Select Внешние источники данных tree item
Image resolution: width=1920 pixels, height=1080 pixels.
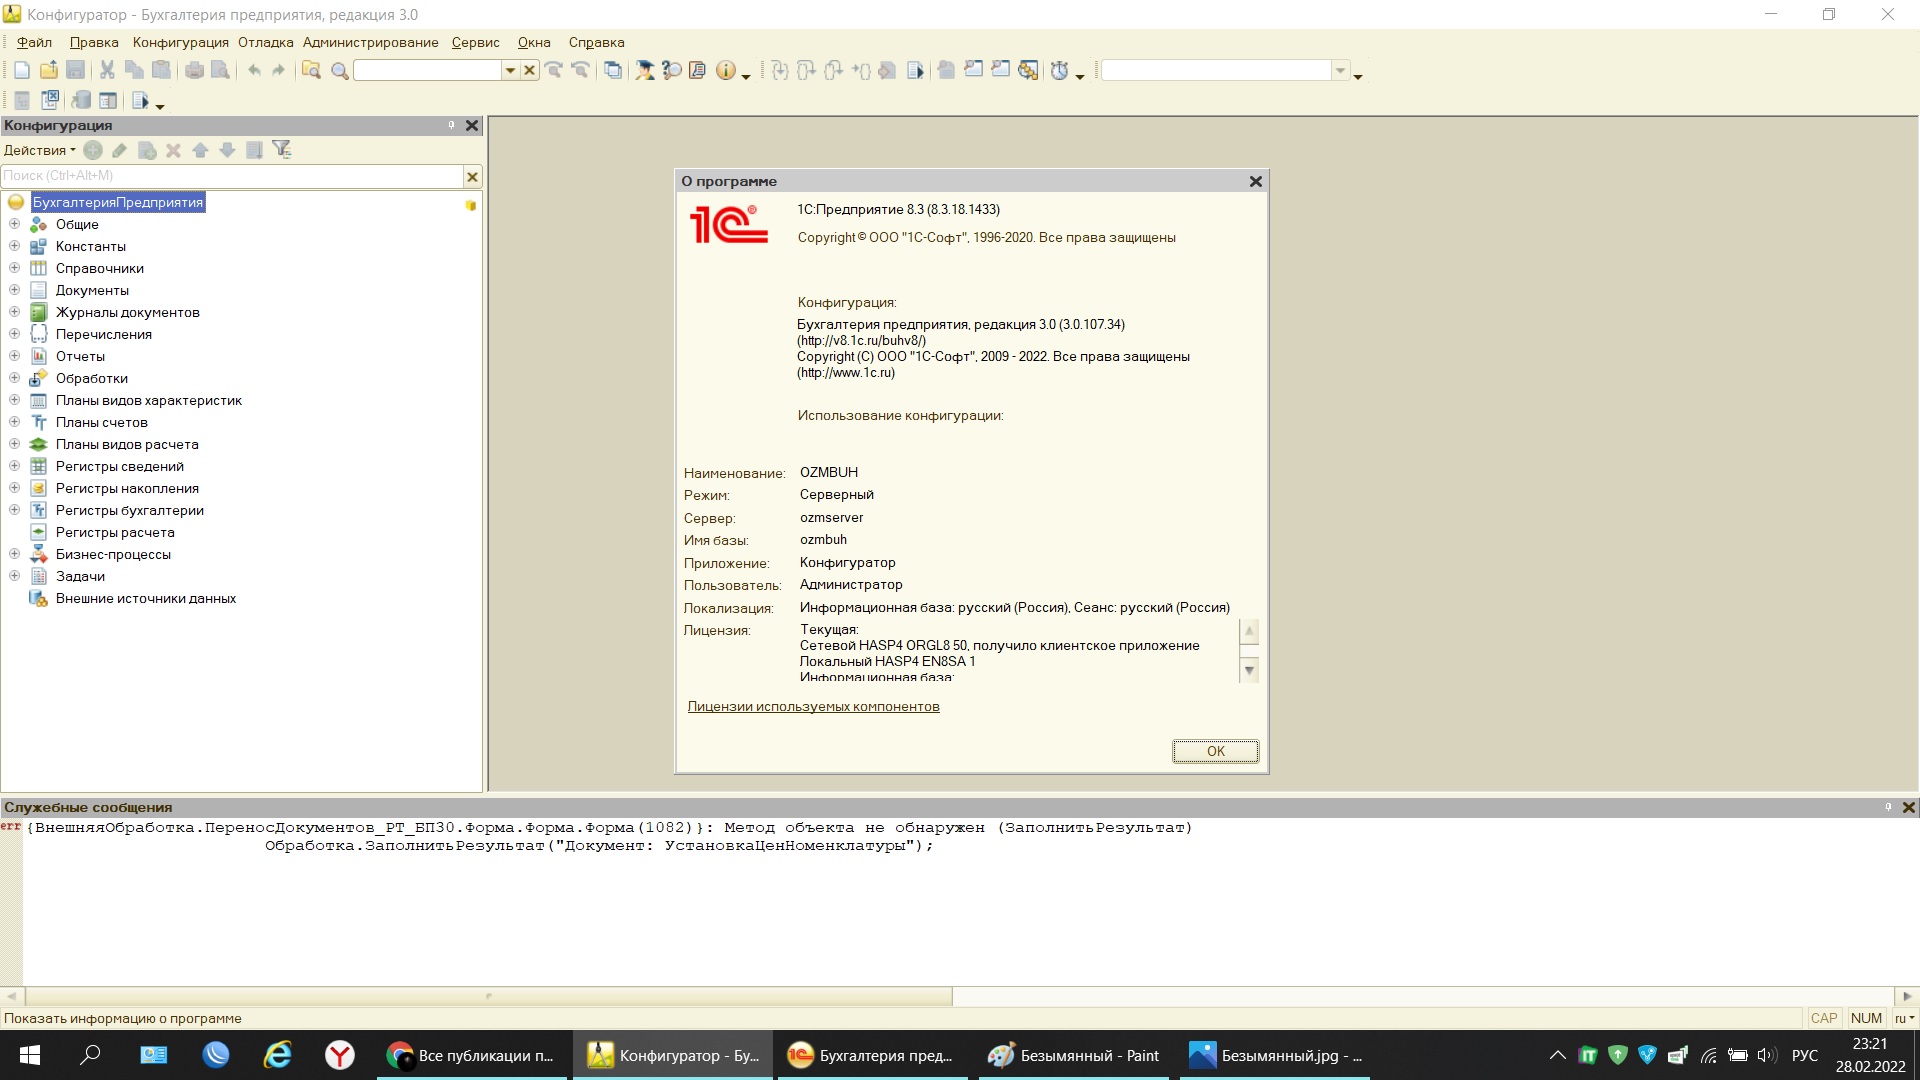pos(146,598)
